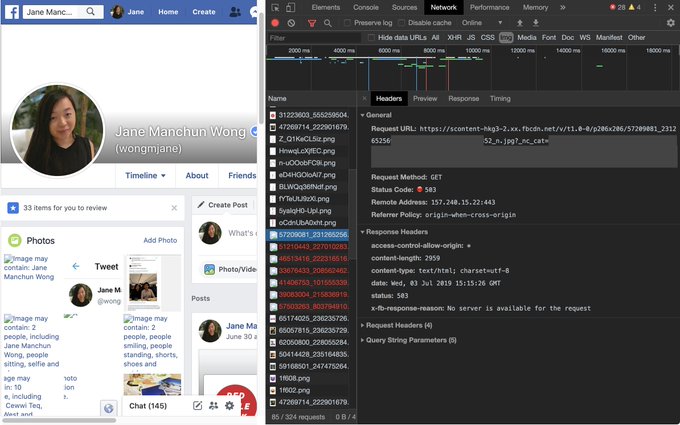The image size is (680, 425).
Task: Enable the Preserve log checkbox
Action: pos(347,23)
